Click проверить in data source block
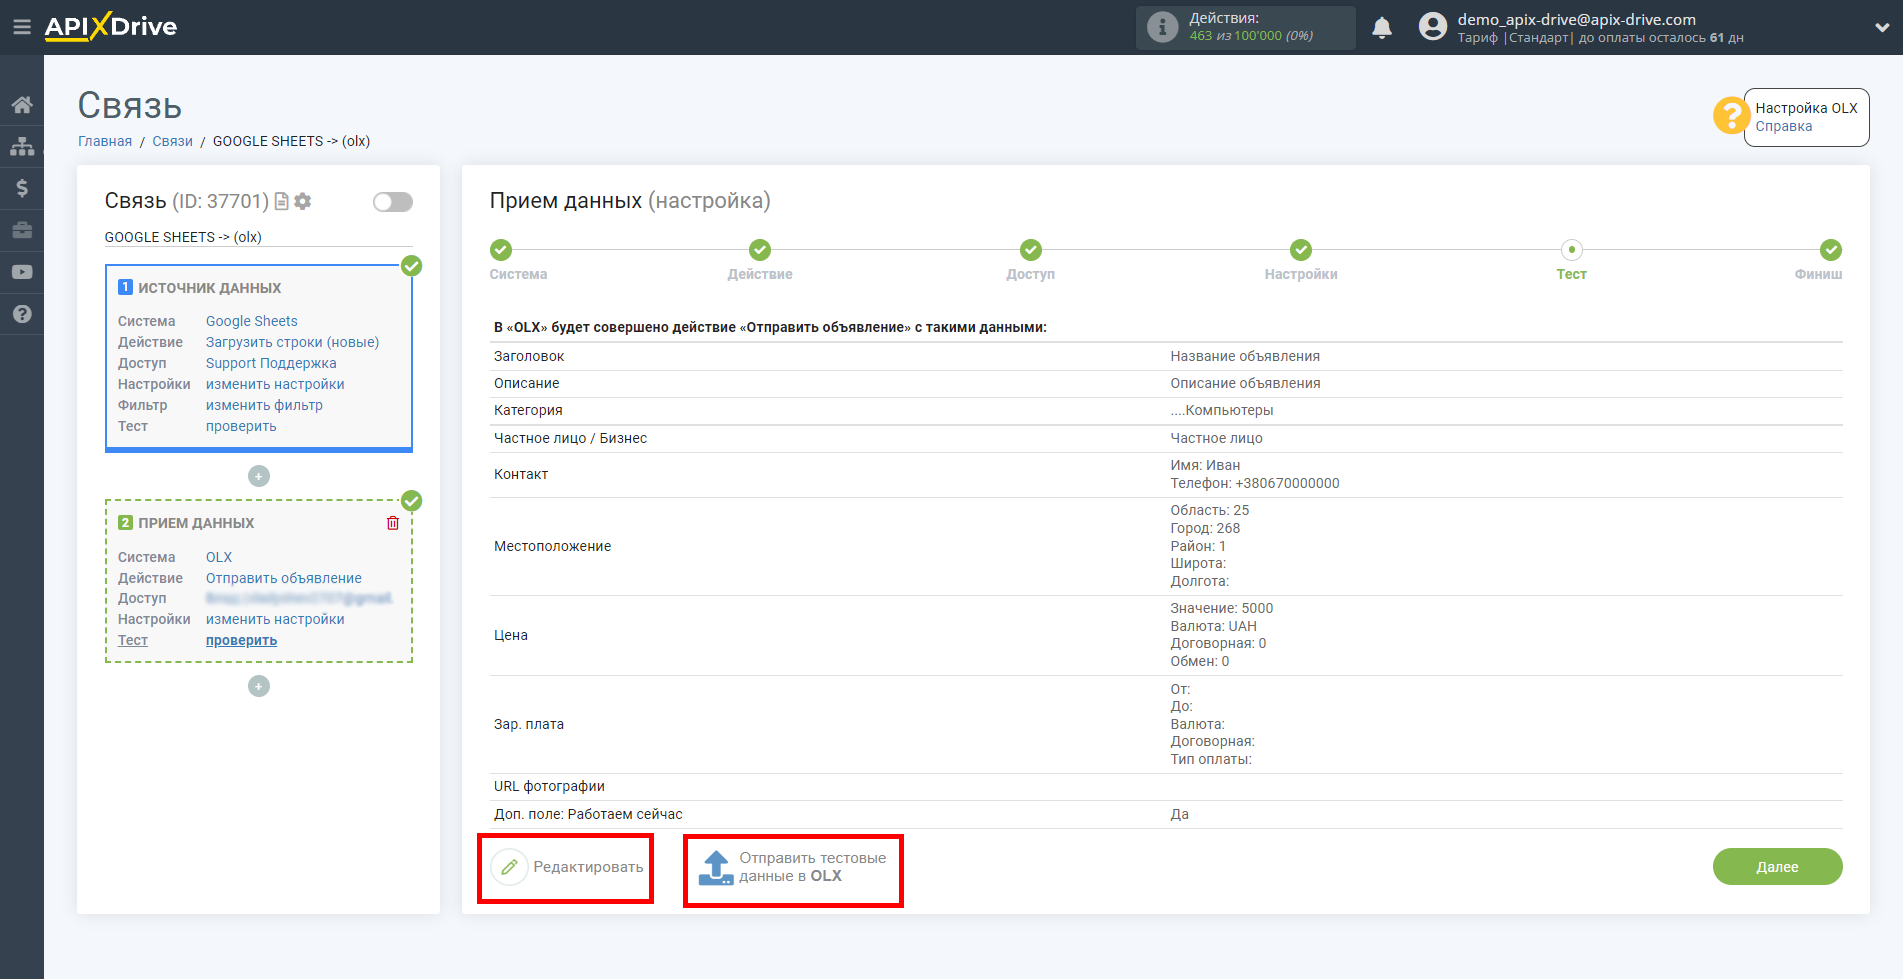Image resolution: width=1903 pixels, height=979 pixels. click(241, 426)
